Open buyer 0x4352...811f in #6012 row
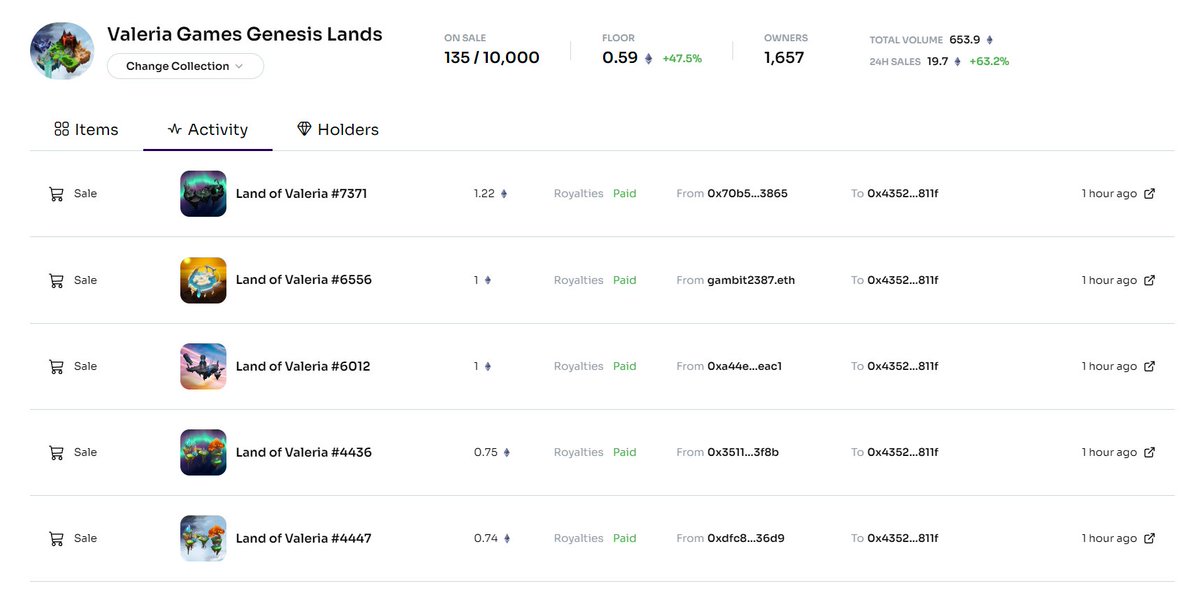Image resolution: width=1200 pixels, height=593 pixels. tap(903, 366)
